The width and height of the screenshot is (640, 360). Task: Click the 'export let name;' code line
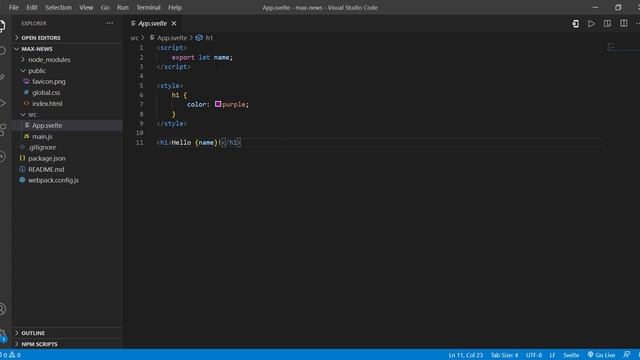[202, 58]
